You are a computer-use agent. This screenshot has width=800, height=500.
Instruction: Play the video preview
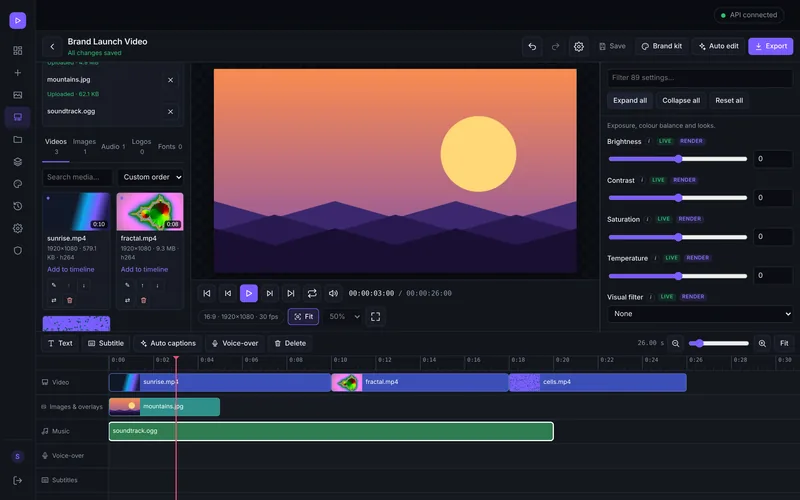tap(248, 293)
